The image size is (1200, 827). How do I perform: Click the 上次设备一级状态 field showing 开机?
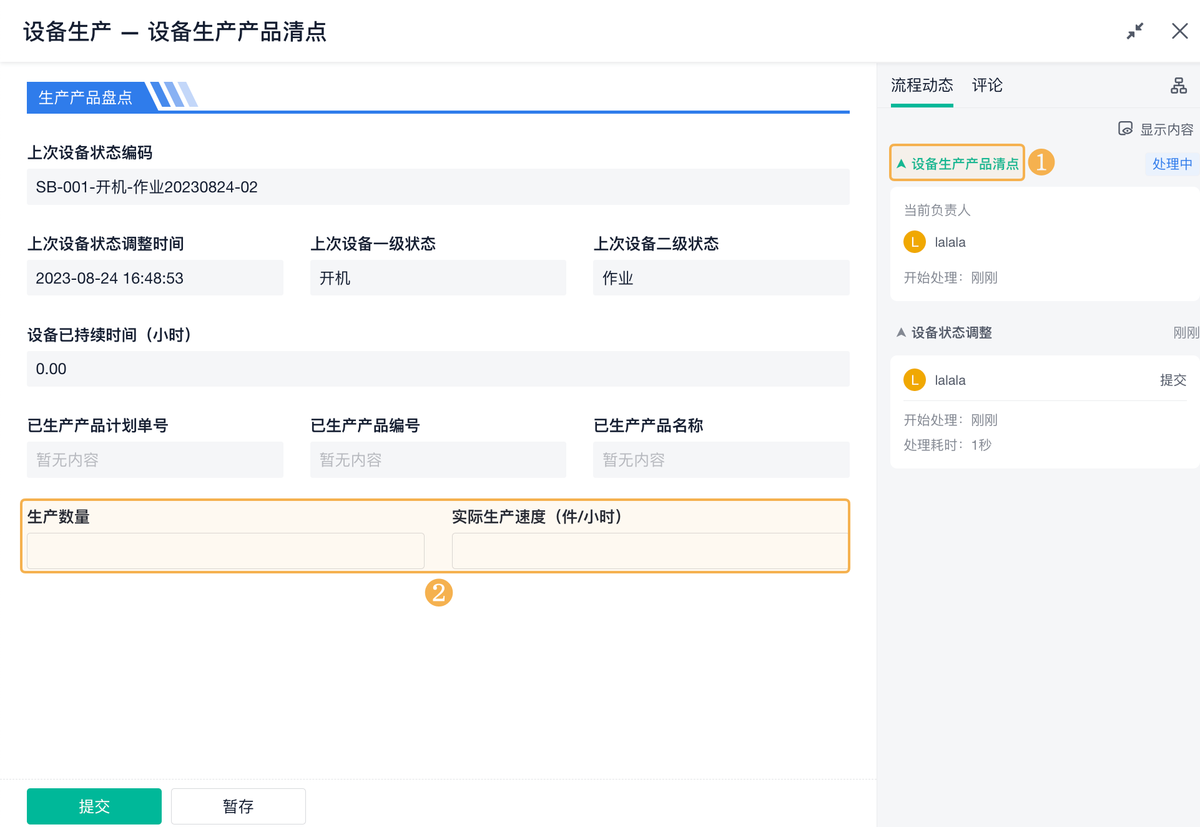click(438, 278)
